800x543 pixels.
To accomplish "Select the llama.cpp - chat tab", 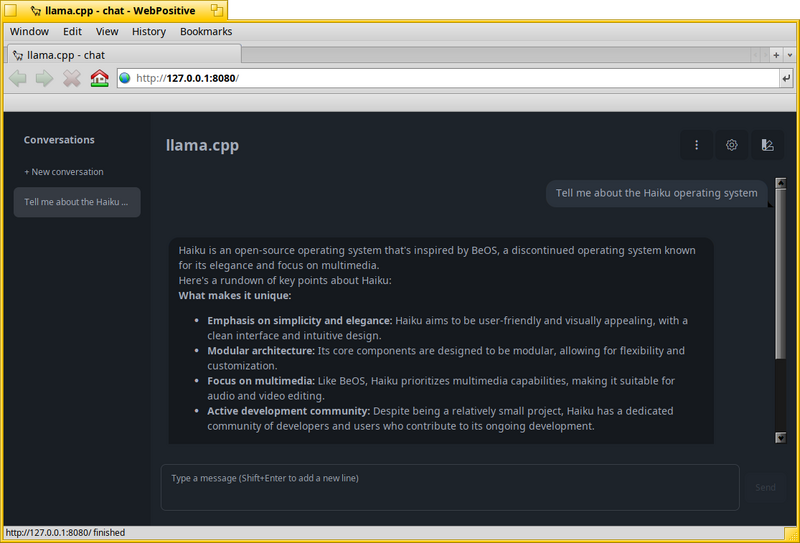I will pos(124,55).
